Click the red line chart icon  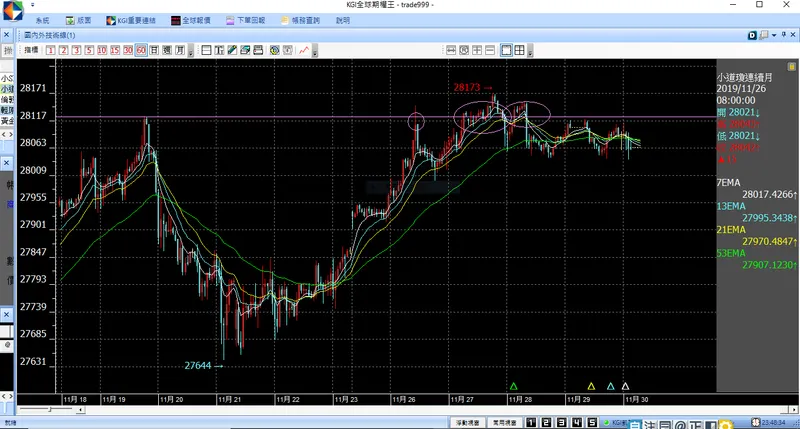pos(304,50)
